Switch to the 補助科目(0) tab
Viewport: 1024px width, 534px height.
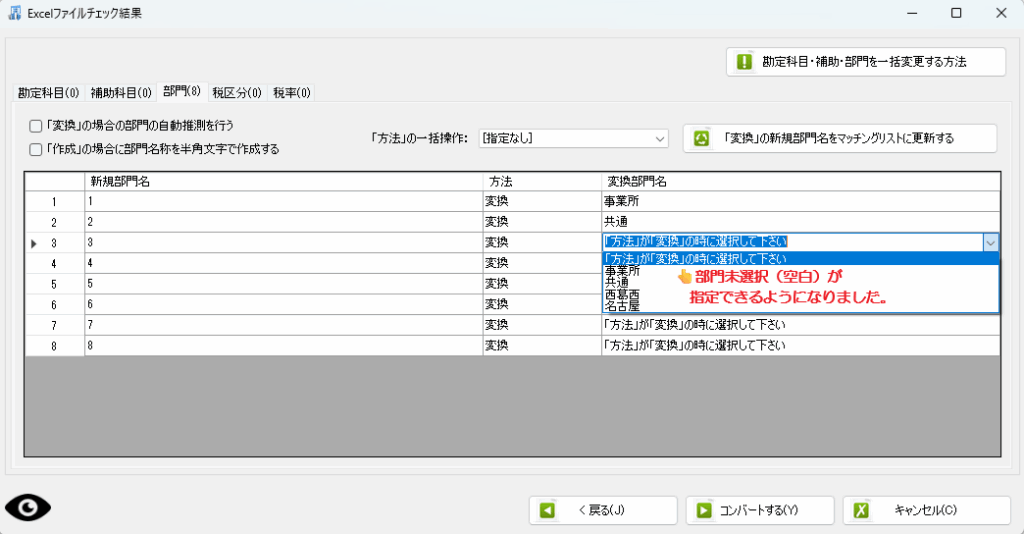[x=121, y=93]
